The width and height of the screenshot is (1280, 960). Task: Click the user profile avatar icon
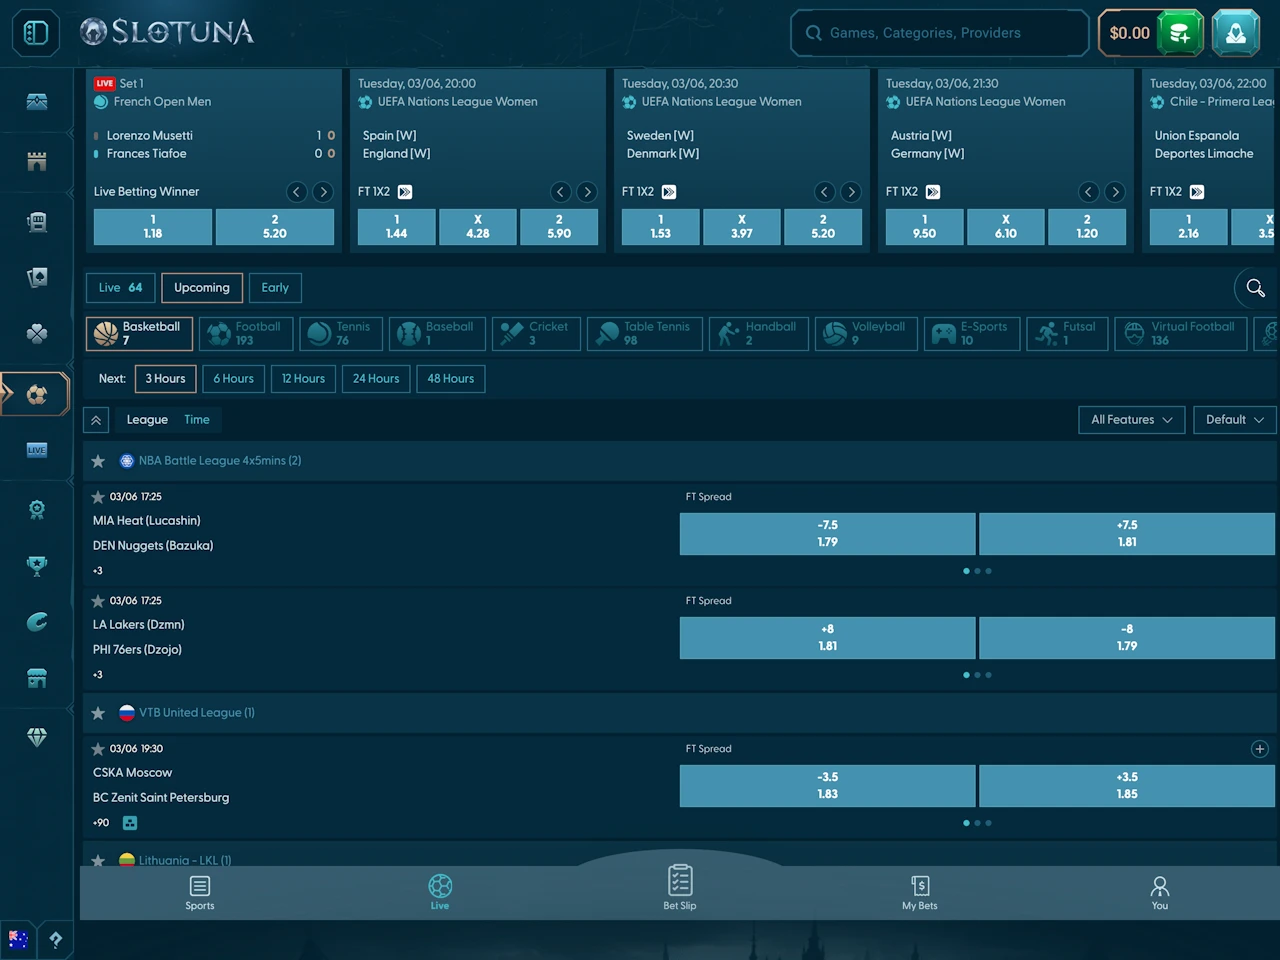[1236, 33]
